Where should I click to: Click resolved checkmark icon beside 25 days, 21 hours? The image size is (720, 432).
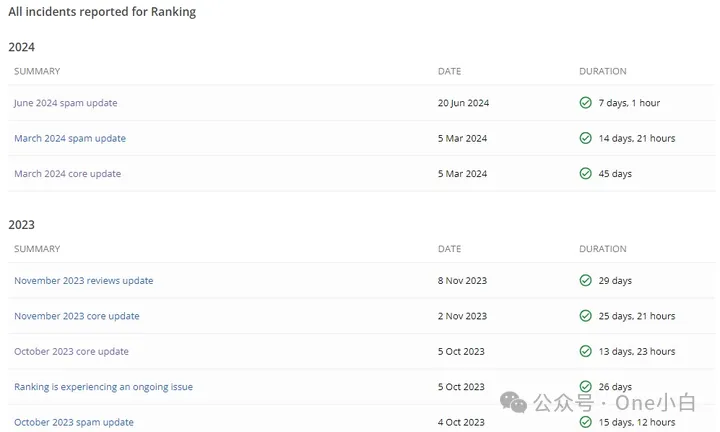coord(585,315)
